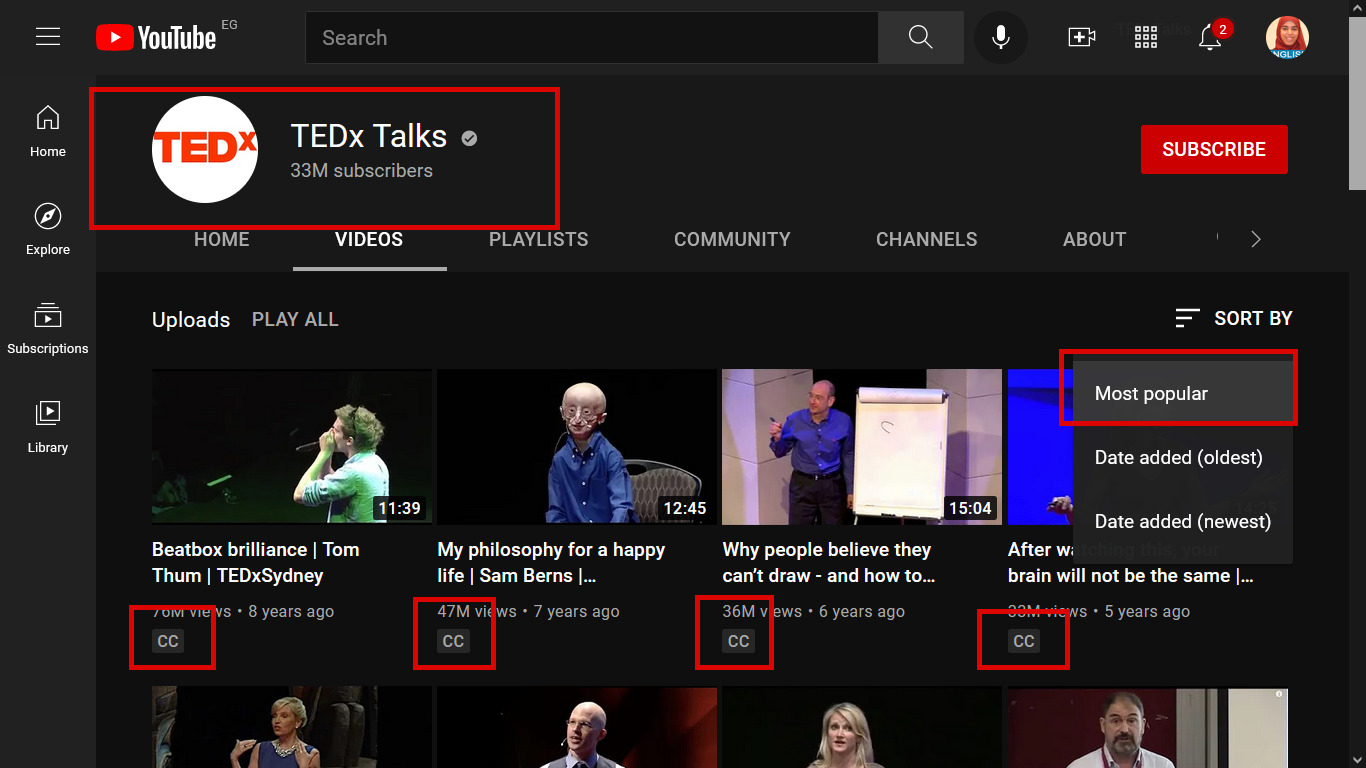Open My philosophy for a happy life title
The height and width of the screenshot is (768, 1366).
[551, 562]
